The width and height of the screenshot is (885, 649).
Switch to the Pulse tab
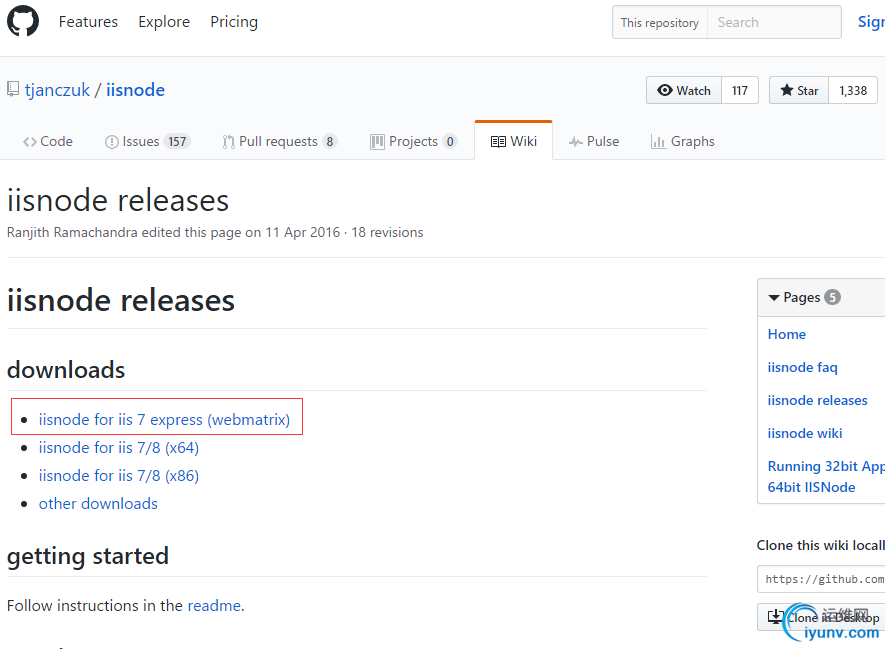click(594, 141)
